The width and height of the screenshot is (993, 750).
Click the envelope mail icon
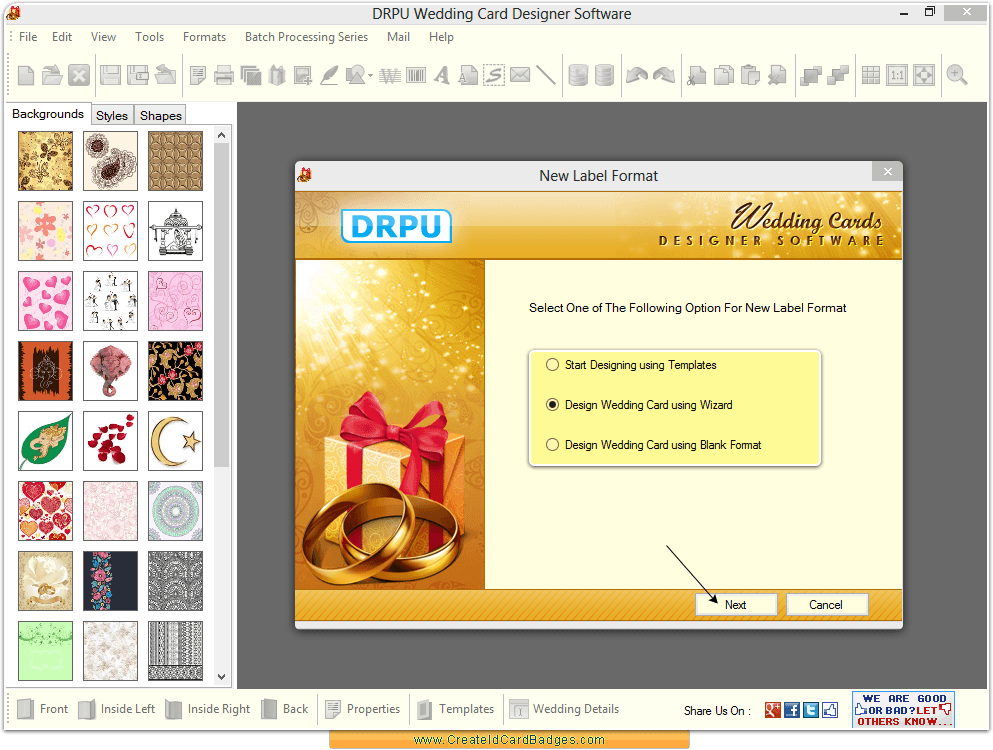[520, 75]
